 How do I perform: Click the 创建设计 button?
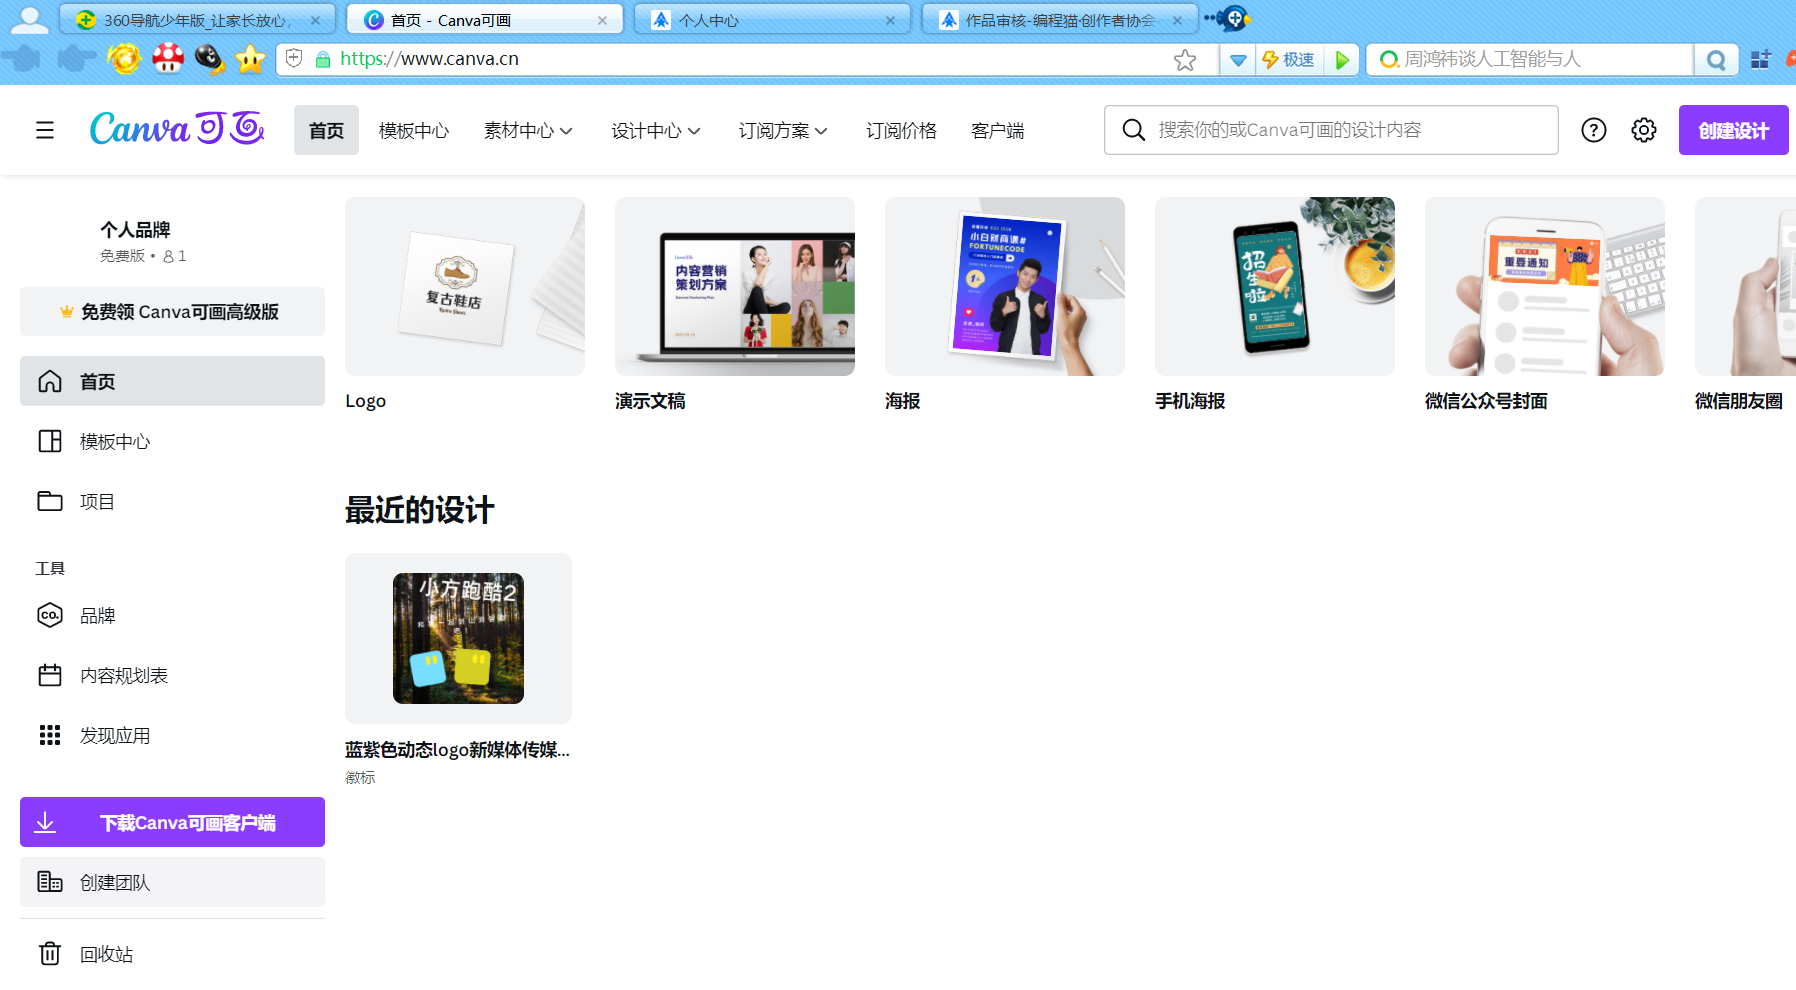point(1733,130)
